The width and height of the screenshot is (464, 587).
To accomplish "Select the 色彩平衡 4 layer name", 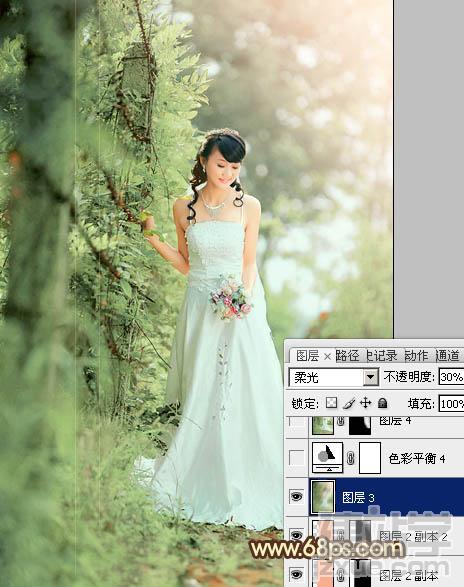I will [x=416, y=458].
